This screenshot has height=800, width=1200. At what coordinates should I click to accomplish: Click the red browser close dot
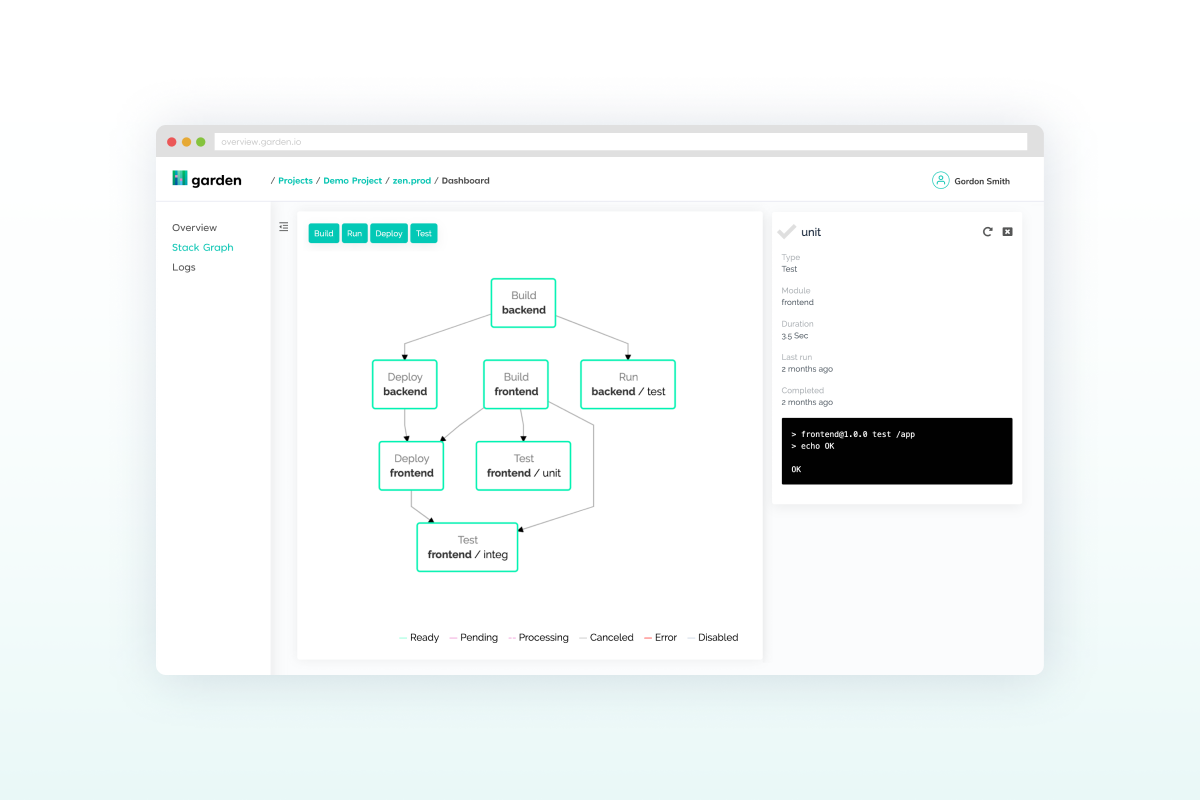click(x=172, y=142)
